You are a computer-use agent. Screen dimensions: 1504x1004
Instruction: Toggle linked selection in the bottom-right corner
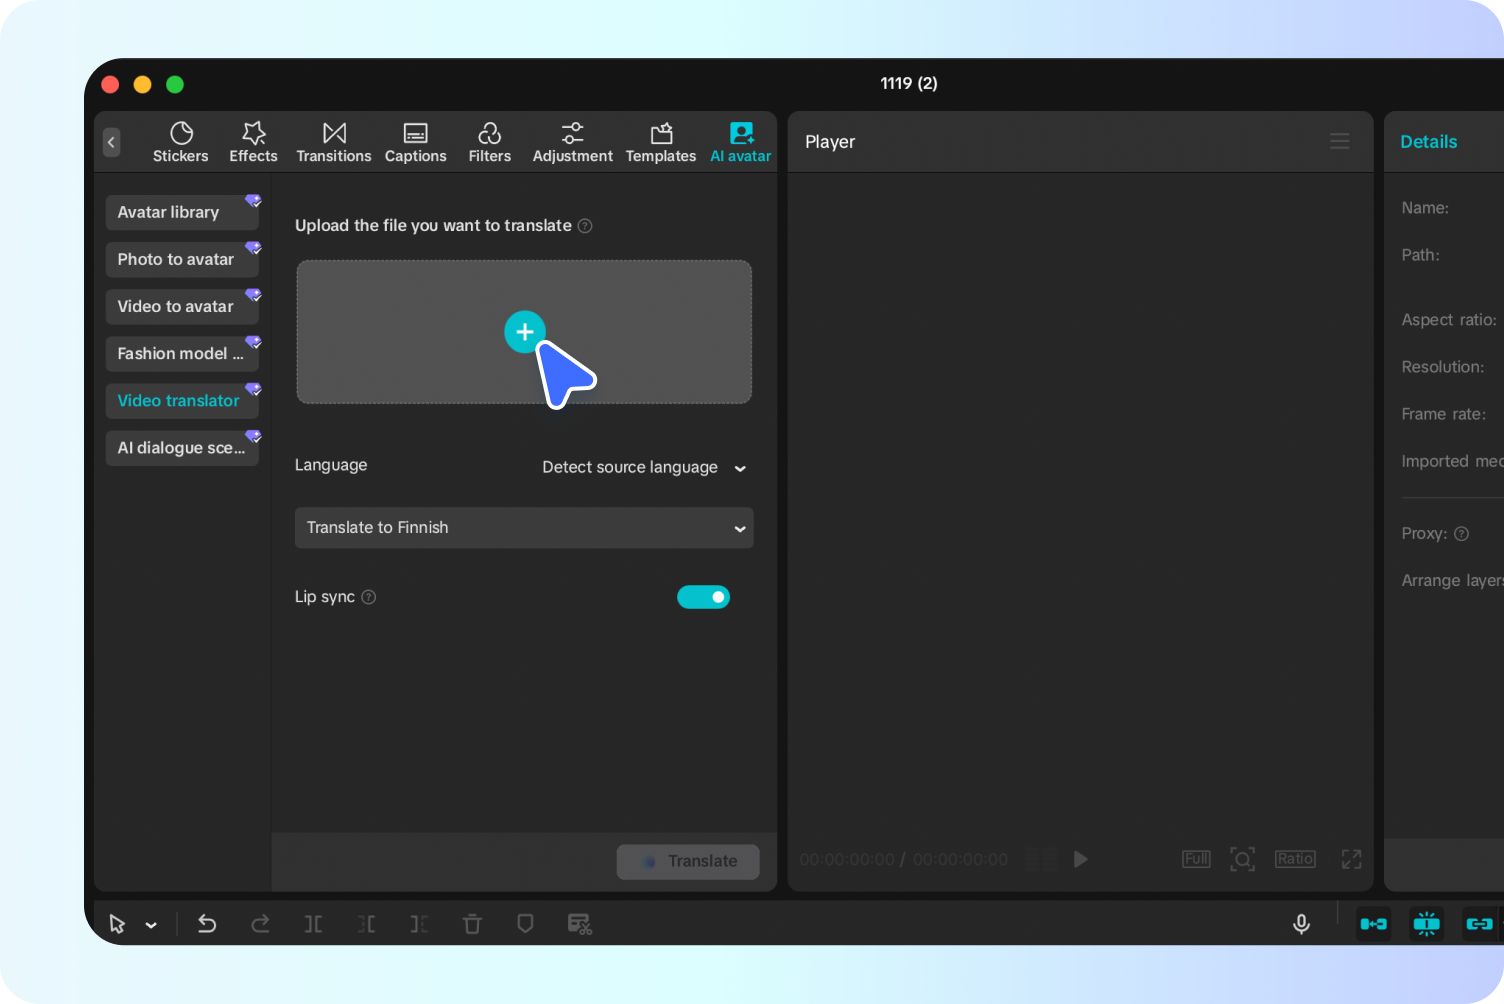[x=1480, y=923]
